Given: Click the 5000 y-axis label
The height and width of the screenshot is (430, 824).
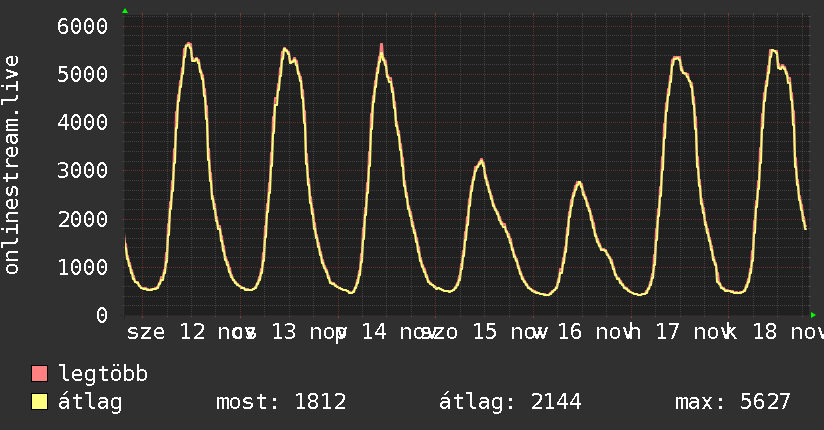Looking at the screenshot, I should click(x=83, y=74).
